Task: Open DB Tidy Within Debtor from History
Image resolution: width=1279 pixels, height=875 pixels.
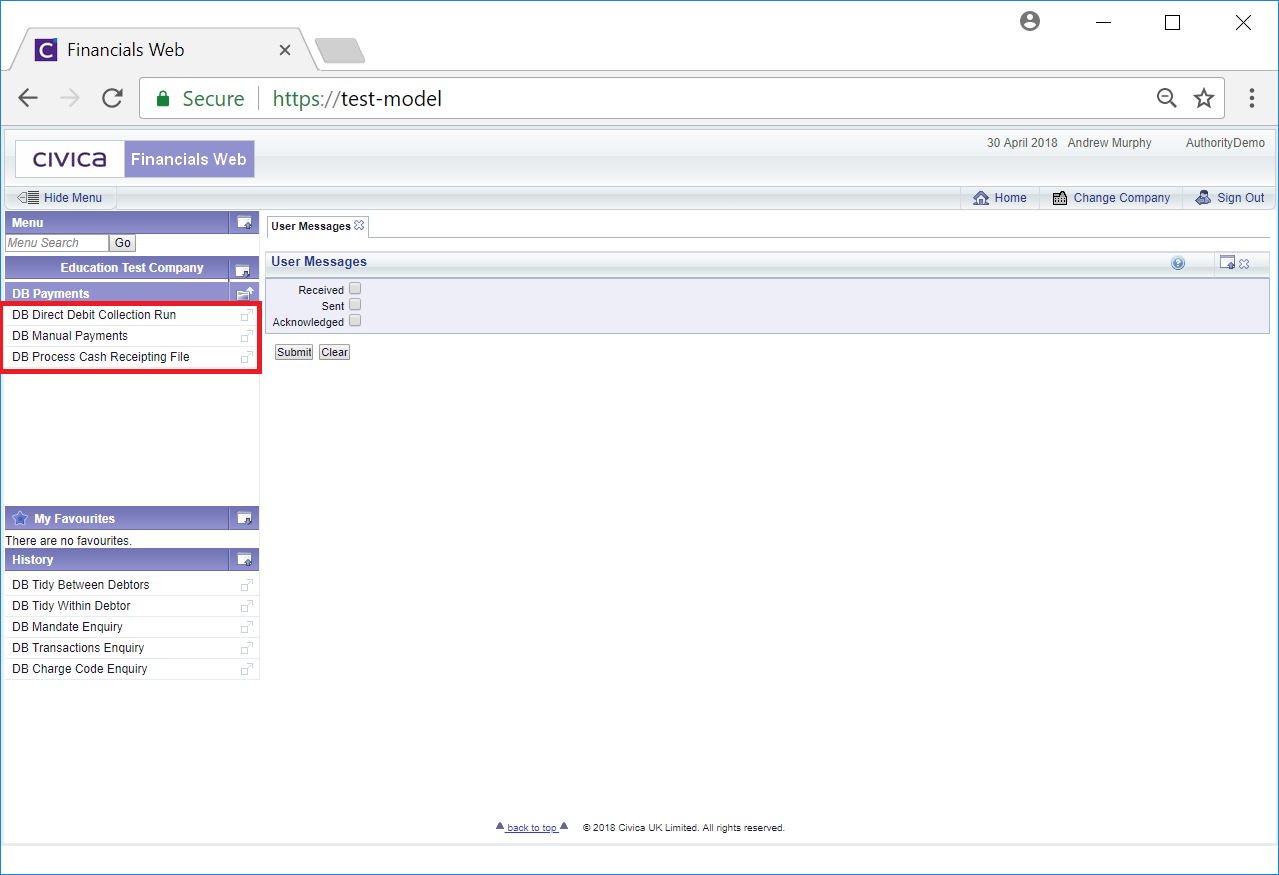Action: tap(71, 606)
